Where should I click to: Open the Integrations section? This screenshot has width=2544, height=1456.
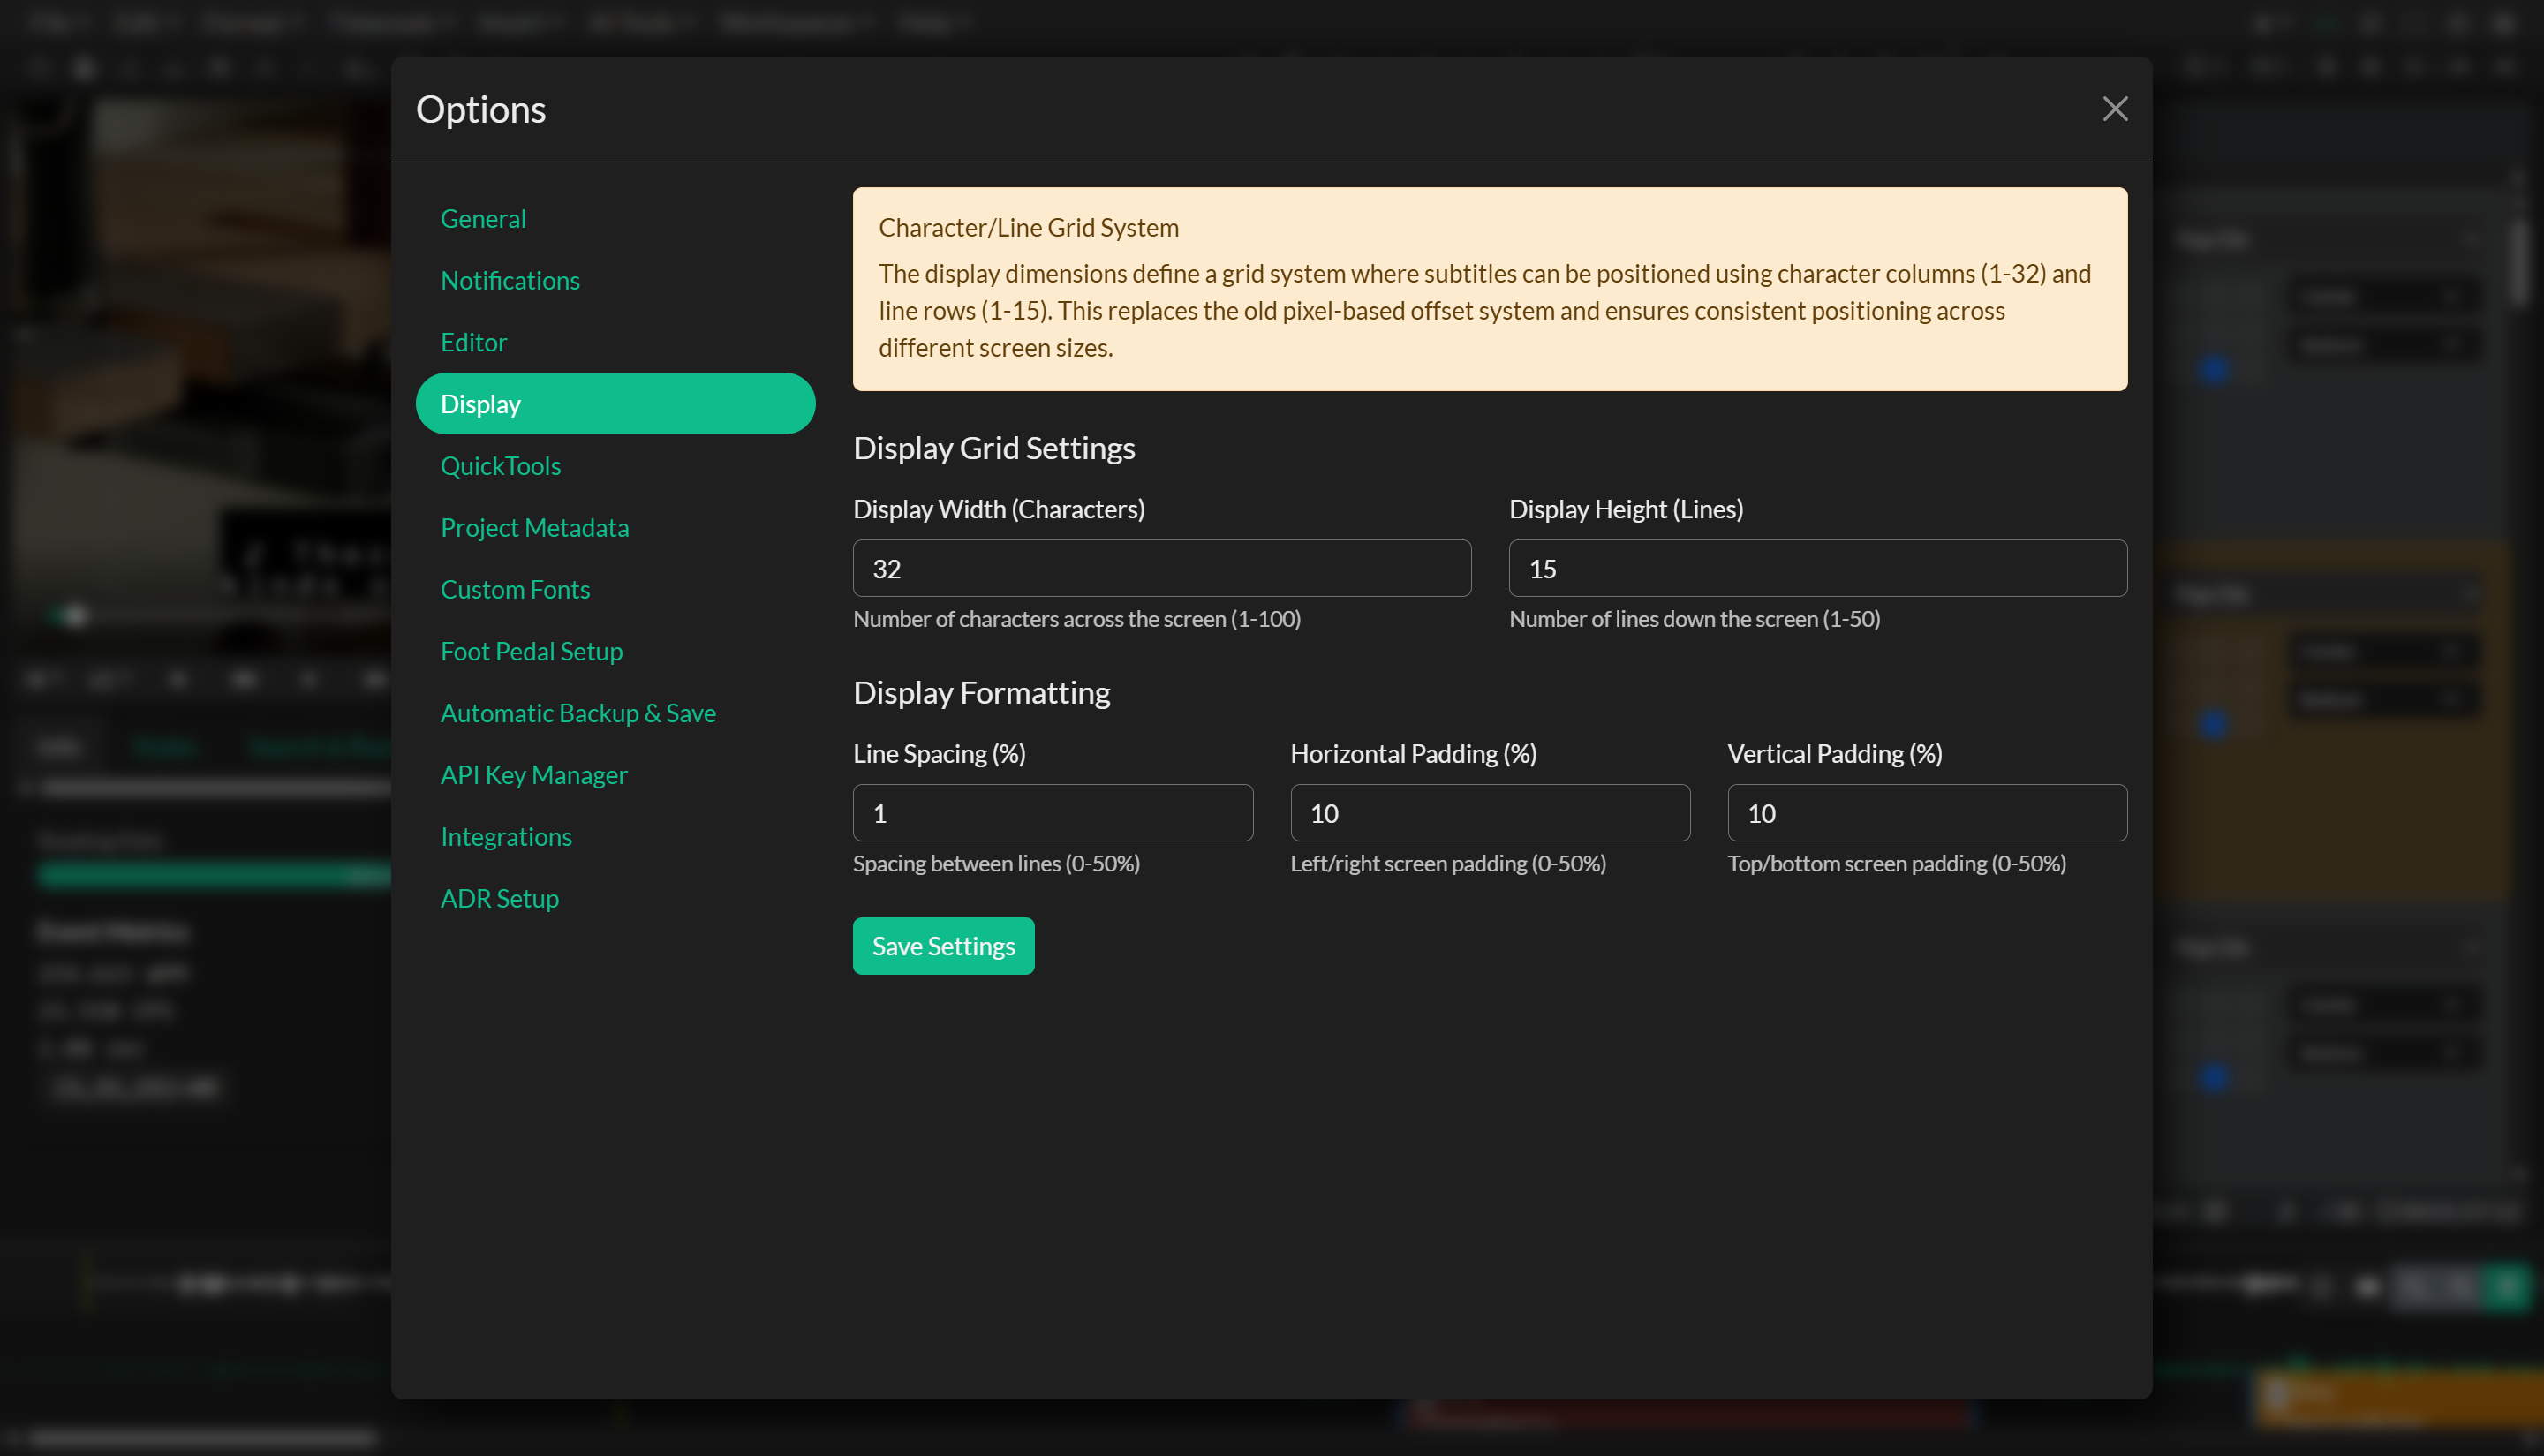click(x=506, y=836)
